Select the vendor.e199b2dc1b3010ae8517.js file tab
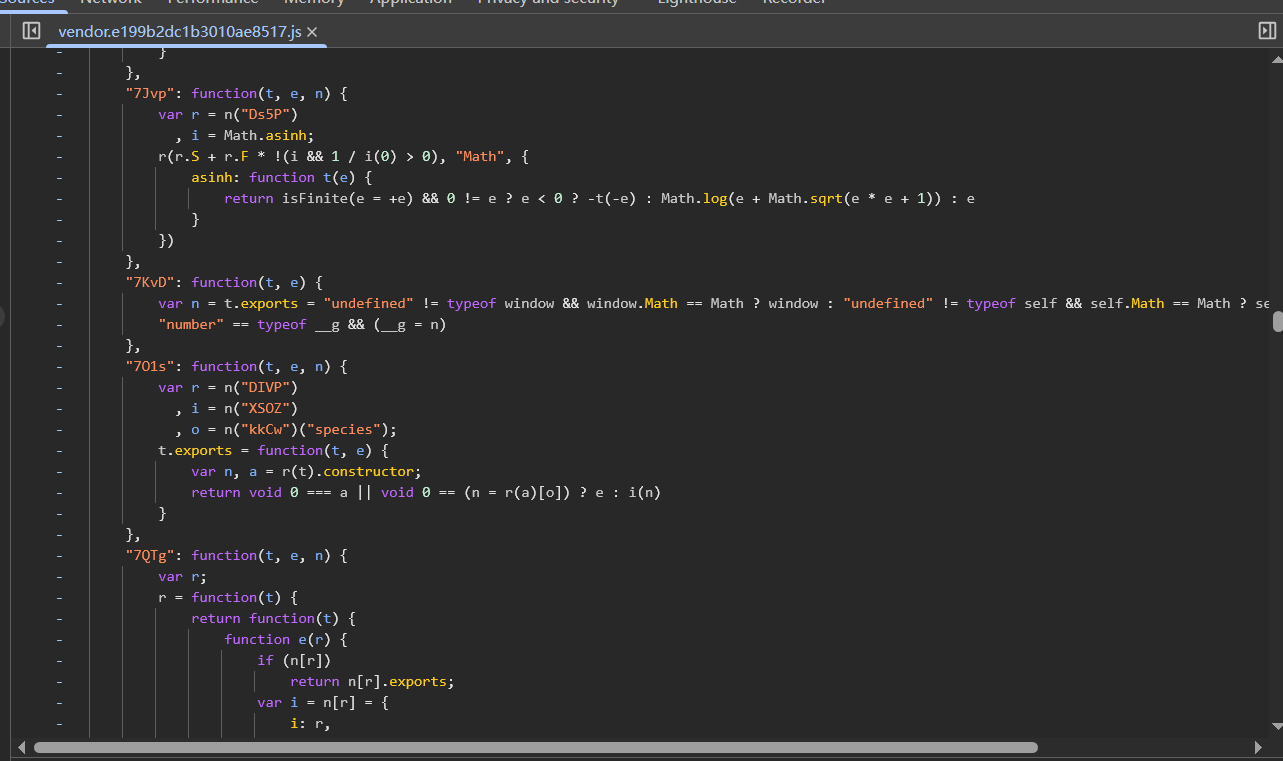1283x761 pixels. [179, 32]
